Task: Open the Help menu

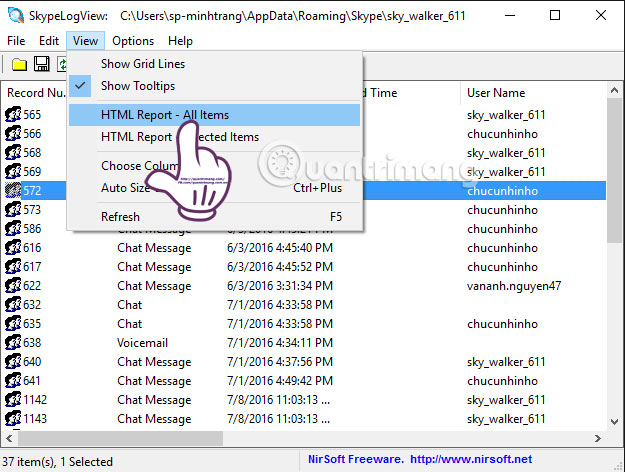Action: pos(180,41)
